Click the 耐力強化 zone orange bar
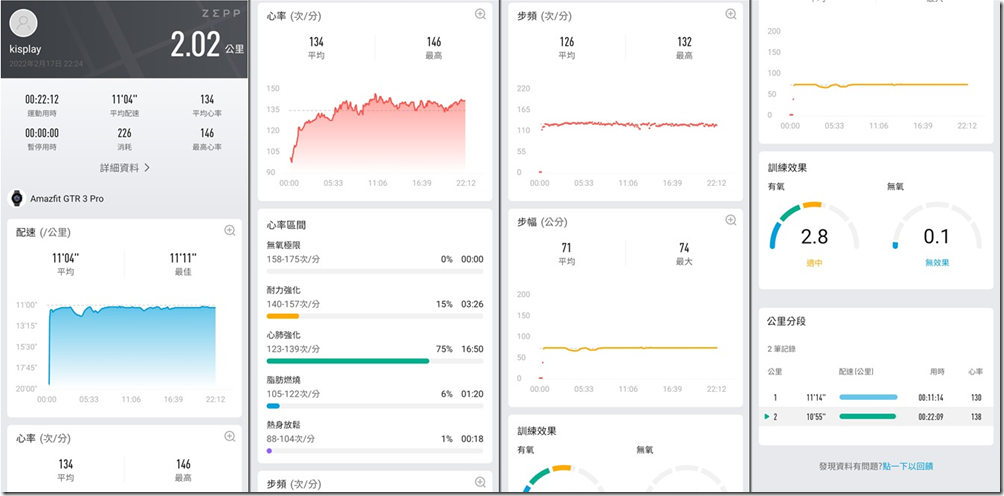This screenshot has height=496, width=1004. 283,316
